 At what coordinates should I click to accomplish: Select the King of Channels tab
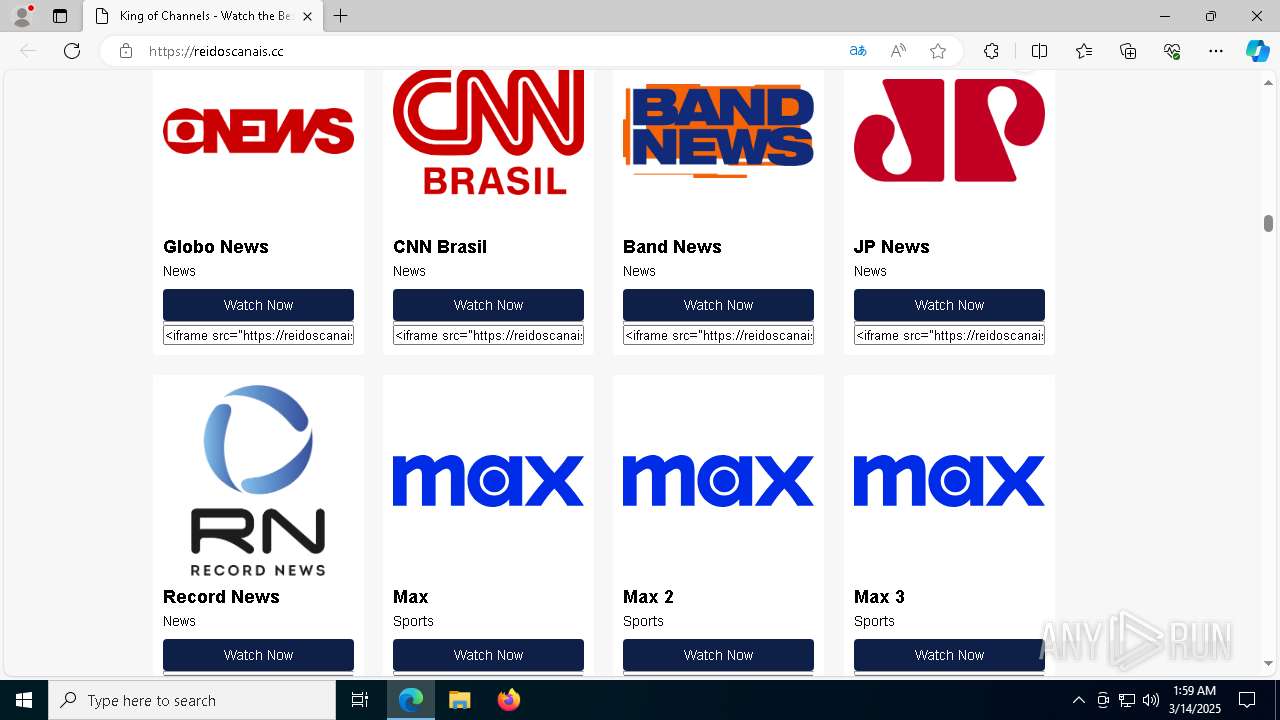point(202,16)
